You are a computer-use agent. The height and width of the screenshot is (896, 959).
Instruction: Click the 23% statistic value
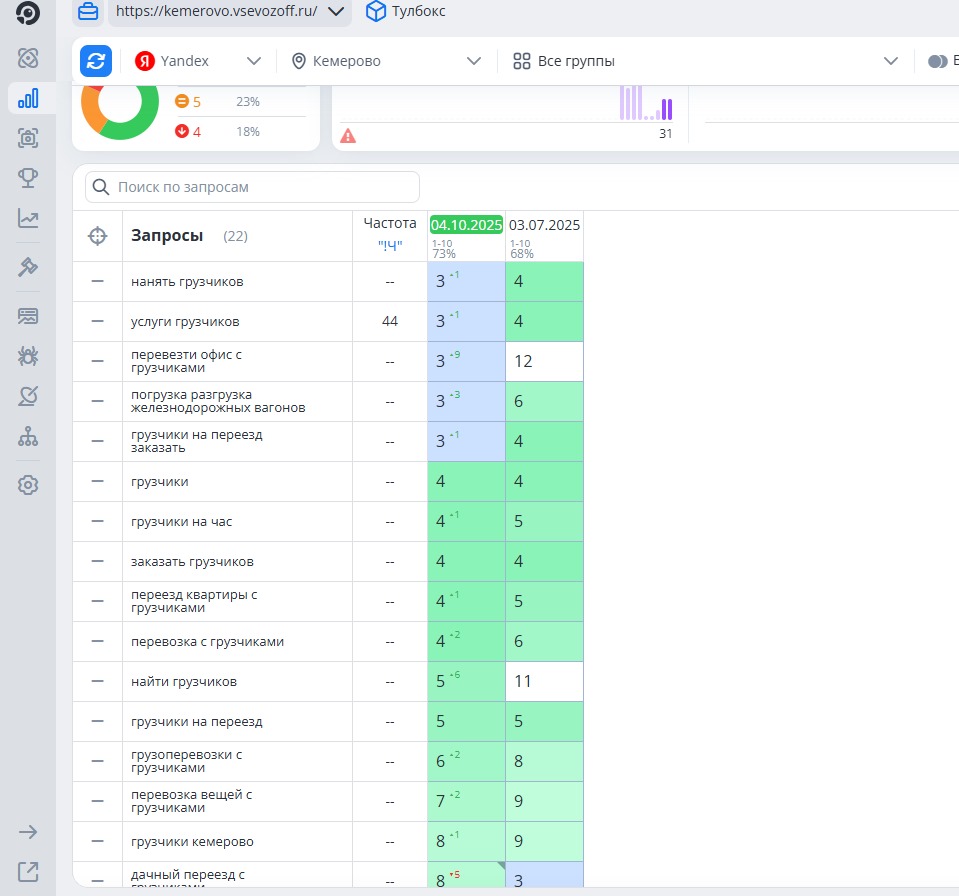click(248, 102)
